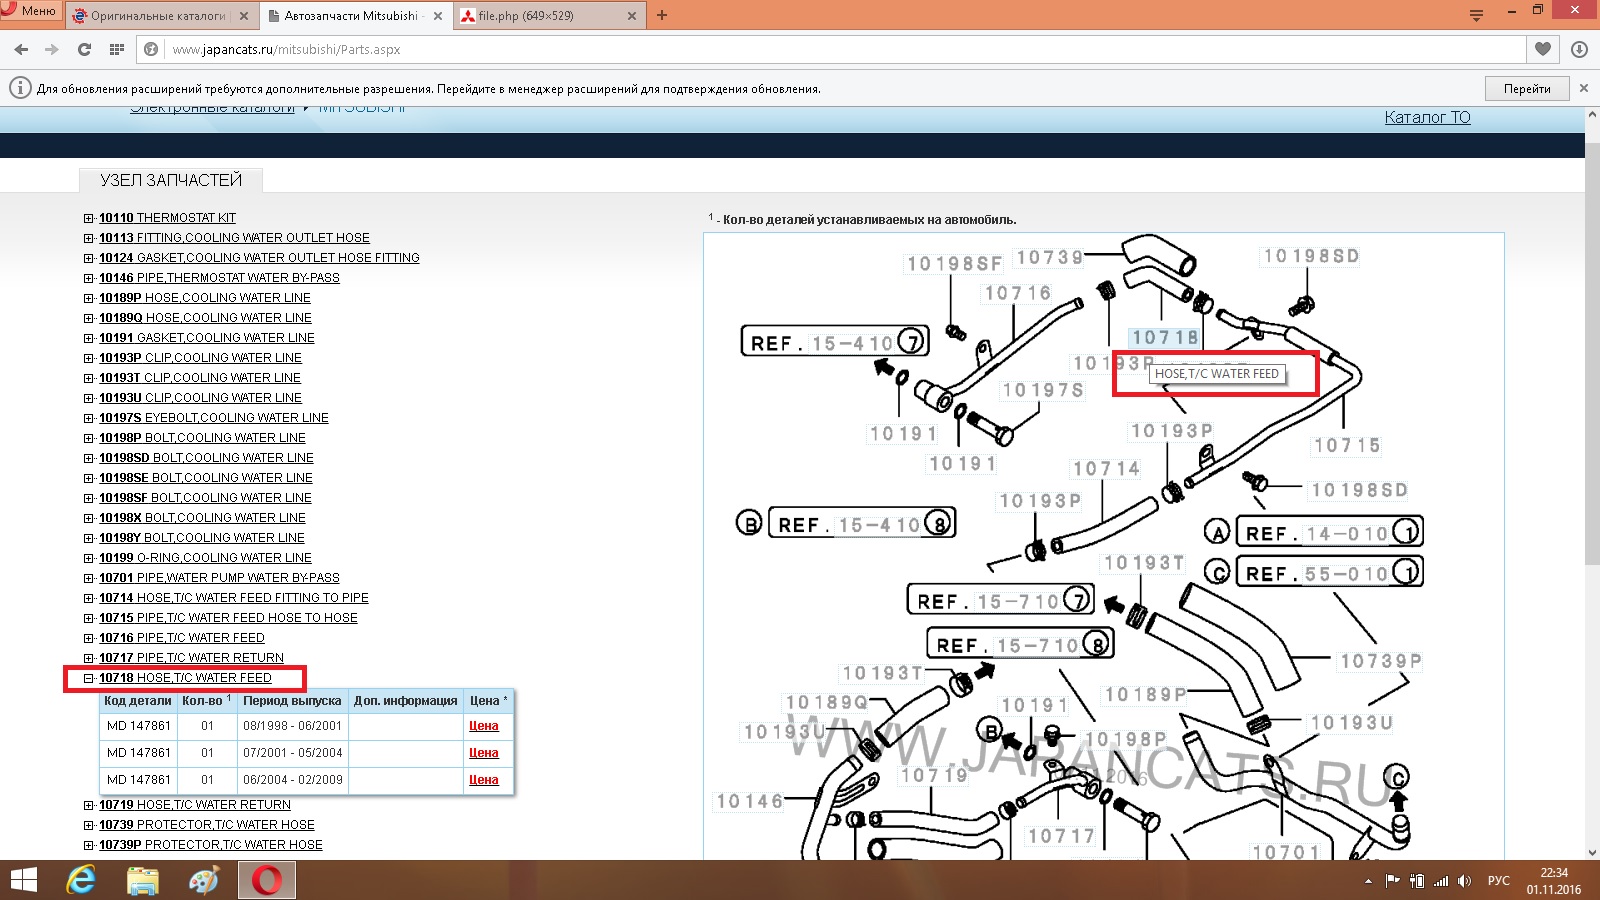Open the downloads icon in address bar
Image resolution: width=1600 pixels, height=900 pixels.
click(1580, 49)
